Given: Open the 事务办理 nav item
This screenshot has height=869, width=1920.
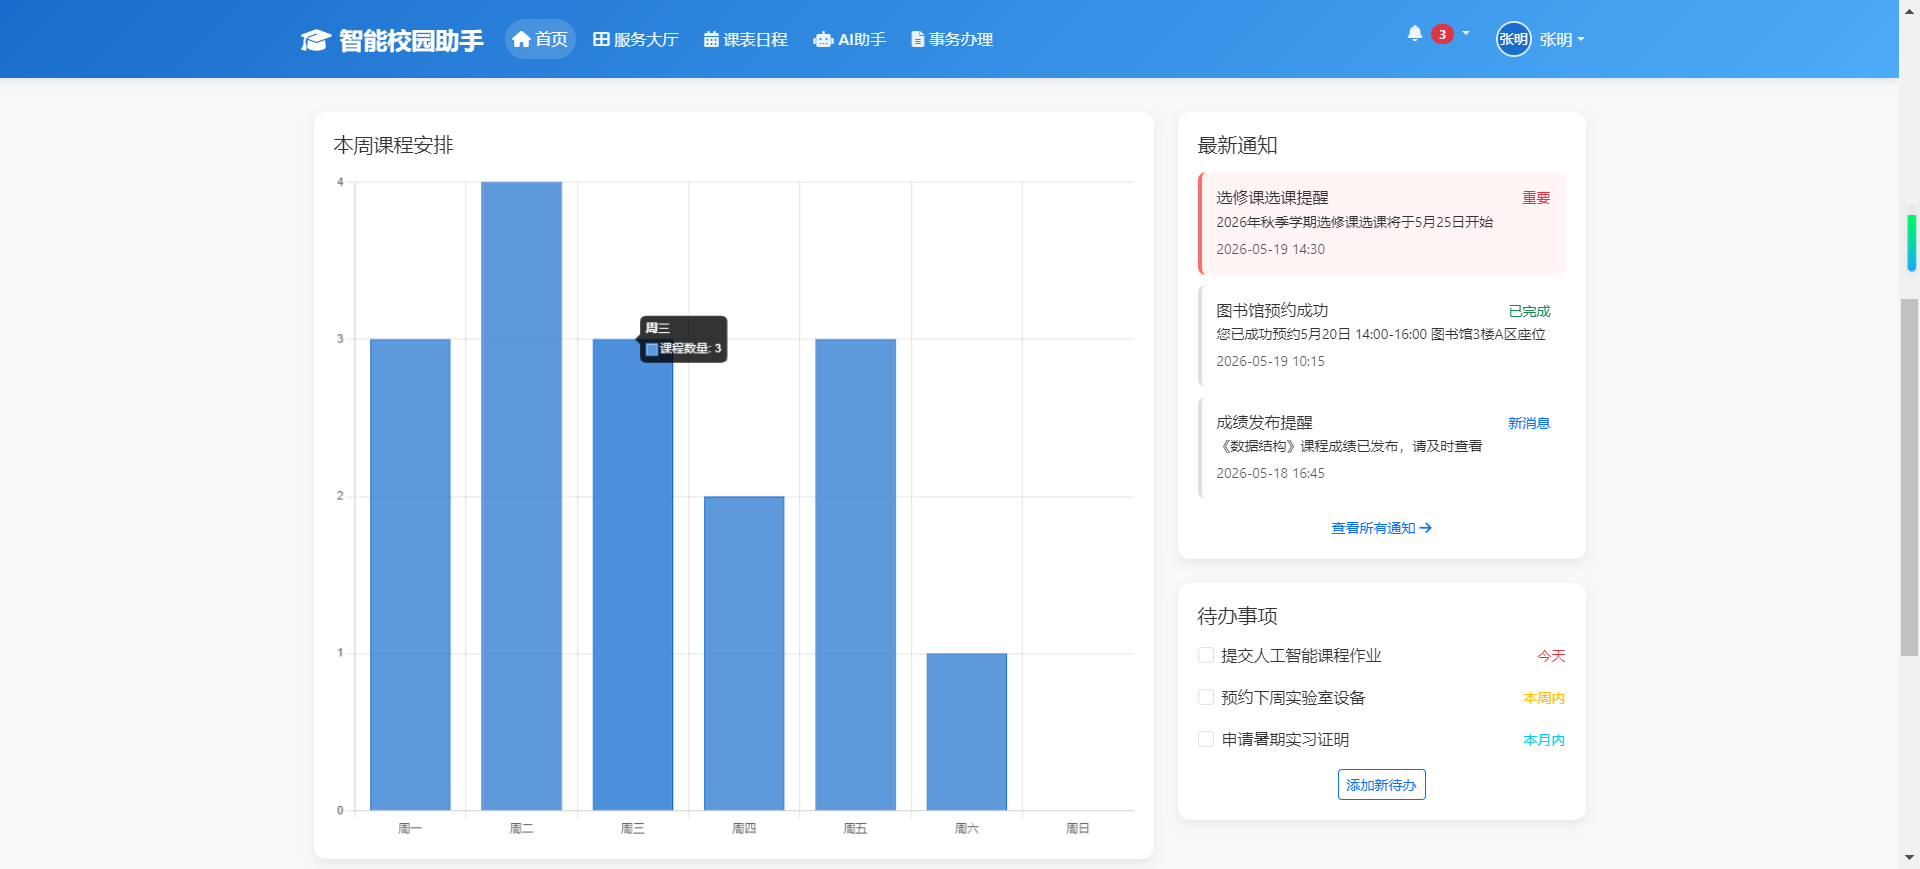Looking at the screenshot, I should 952,39.
